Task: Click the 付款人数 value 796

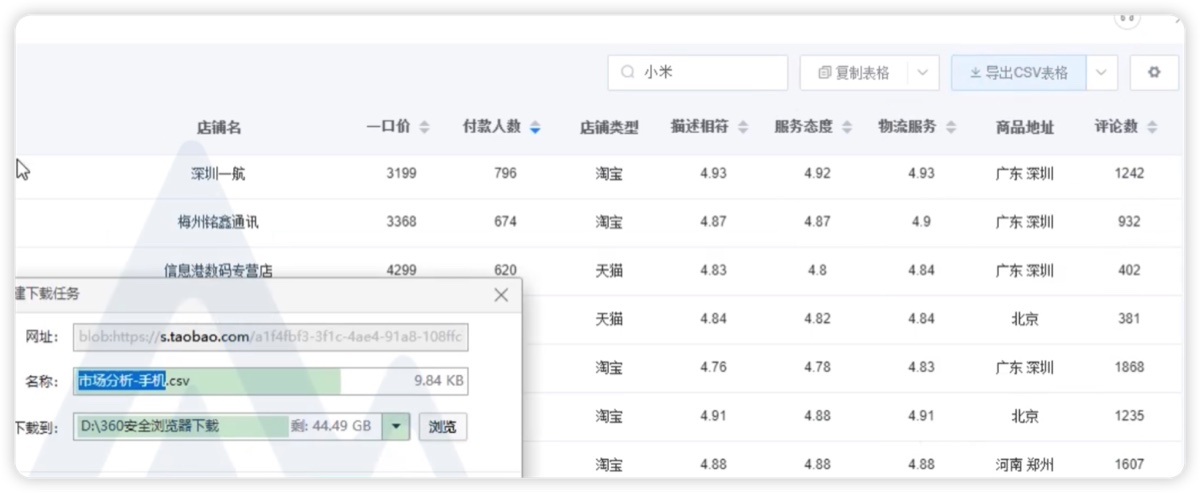Action: (505, 173)
